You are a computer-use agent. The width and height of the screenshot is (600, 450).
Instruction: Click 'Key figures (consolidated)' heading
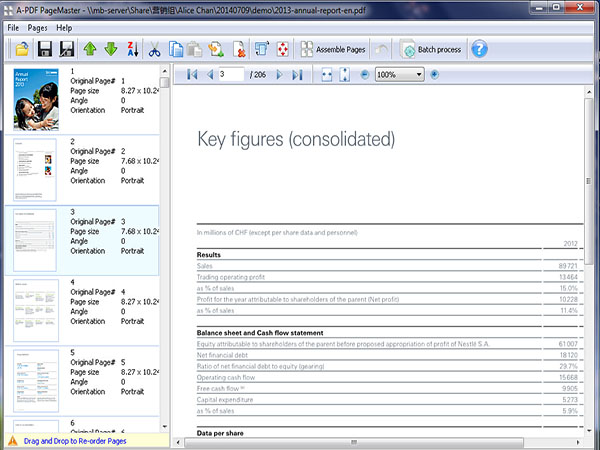[296, 139]
